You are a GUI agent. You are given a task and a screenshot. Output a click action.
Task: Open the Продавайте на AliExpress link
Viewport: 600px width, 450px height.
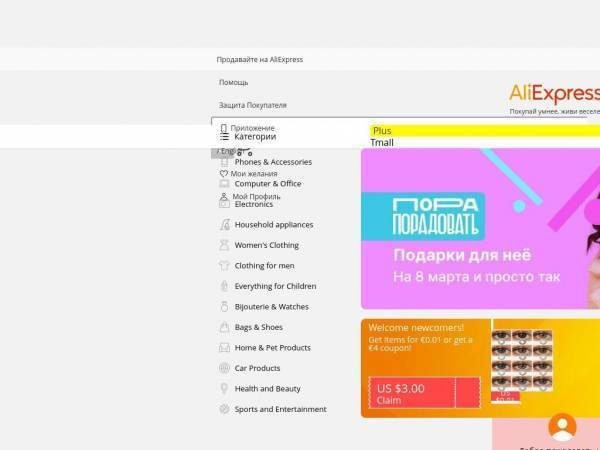pyautogui.click(x=259, y=59)
